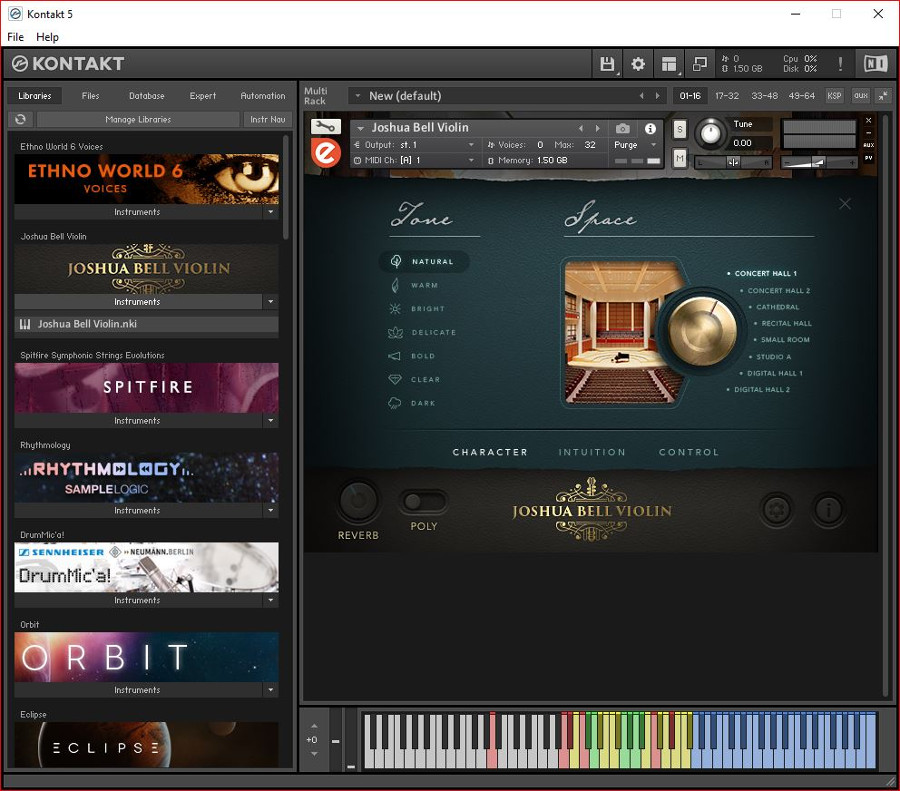Toggle the KSP multiscript button

click(835, 96)
